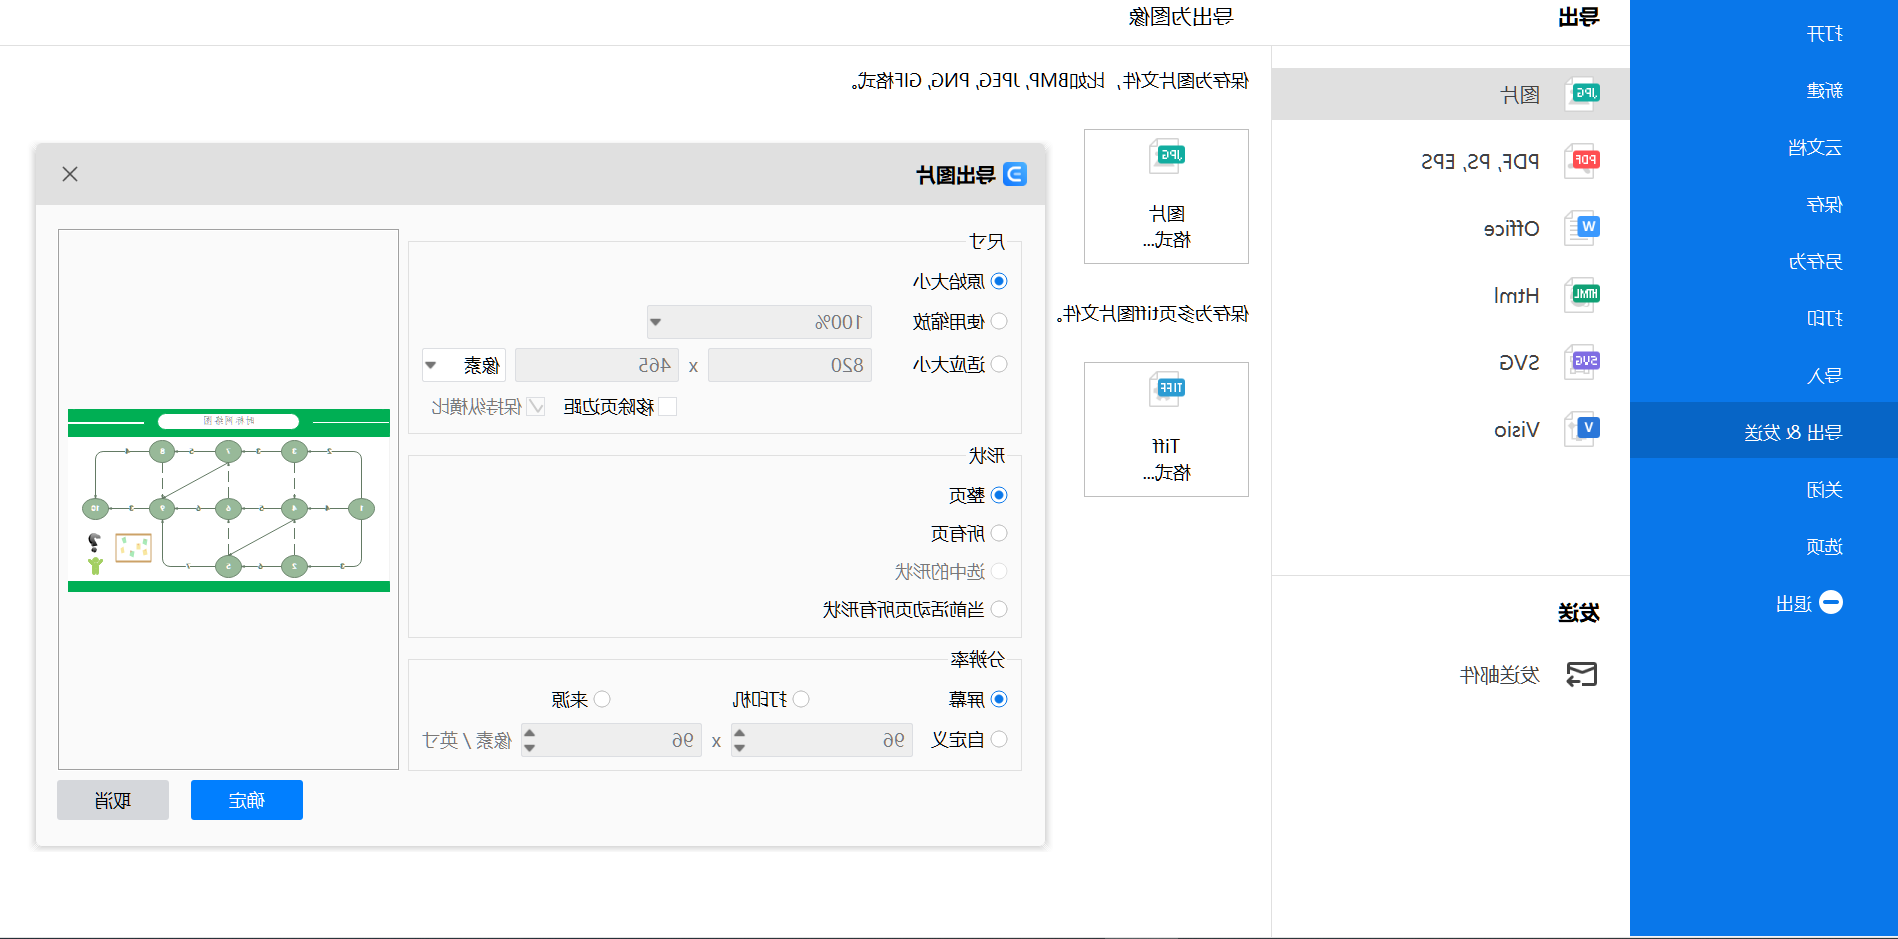Select the 适应大小 radio button
1898x939 pixels.
coord(999,364)
